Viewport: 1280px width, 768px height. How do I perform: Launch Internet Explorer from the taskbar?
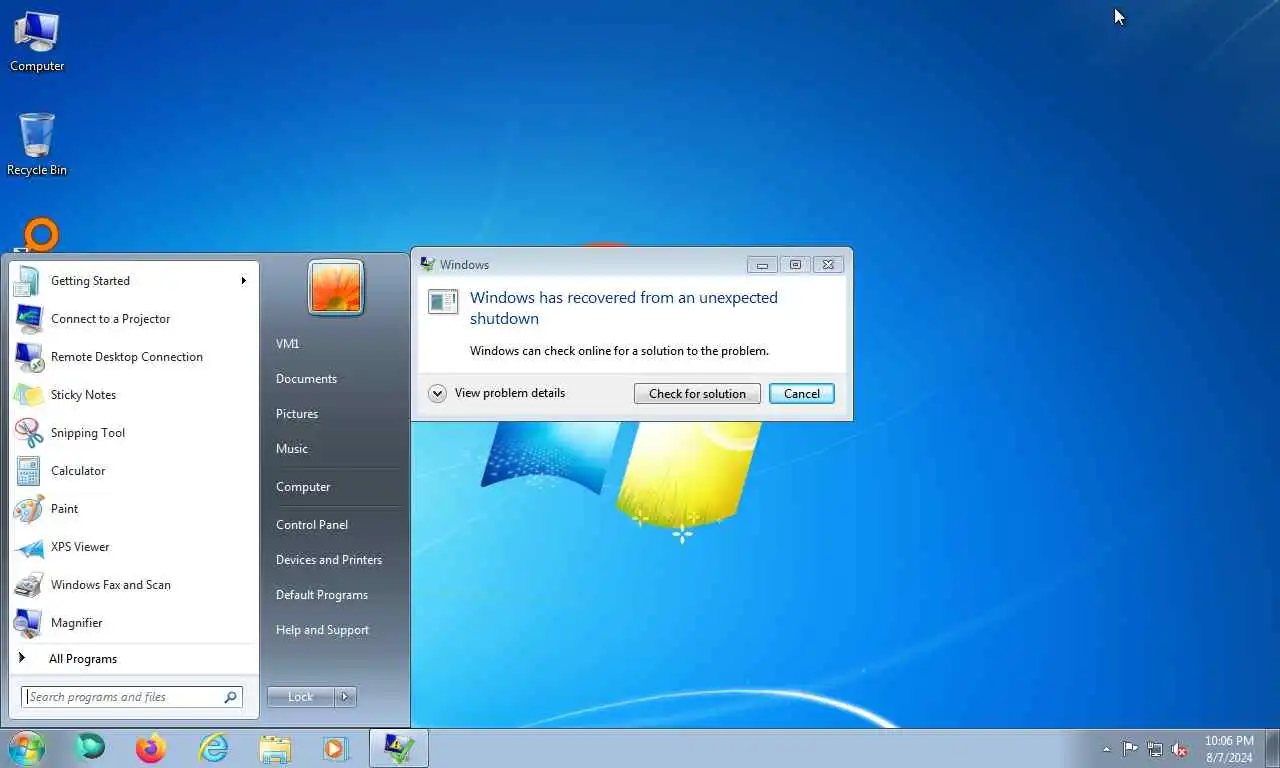pos(213,748)
